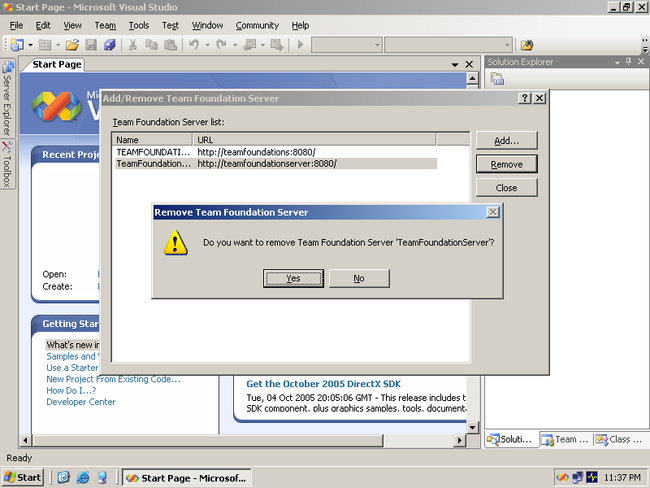The height and width of the screenshot is (488, 650).
Task: Open the Undo history dropdown arrow
Action: (207, 45)
